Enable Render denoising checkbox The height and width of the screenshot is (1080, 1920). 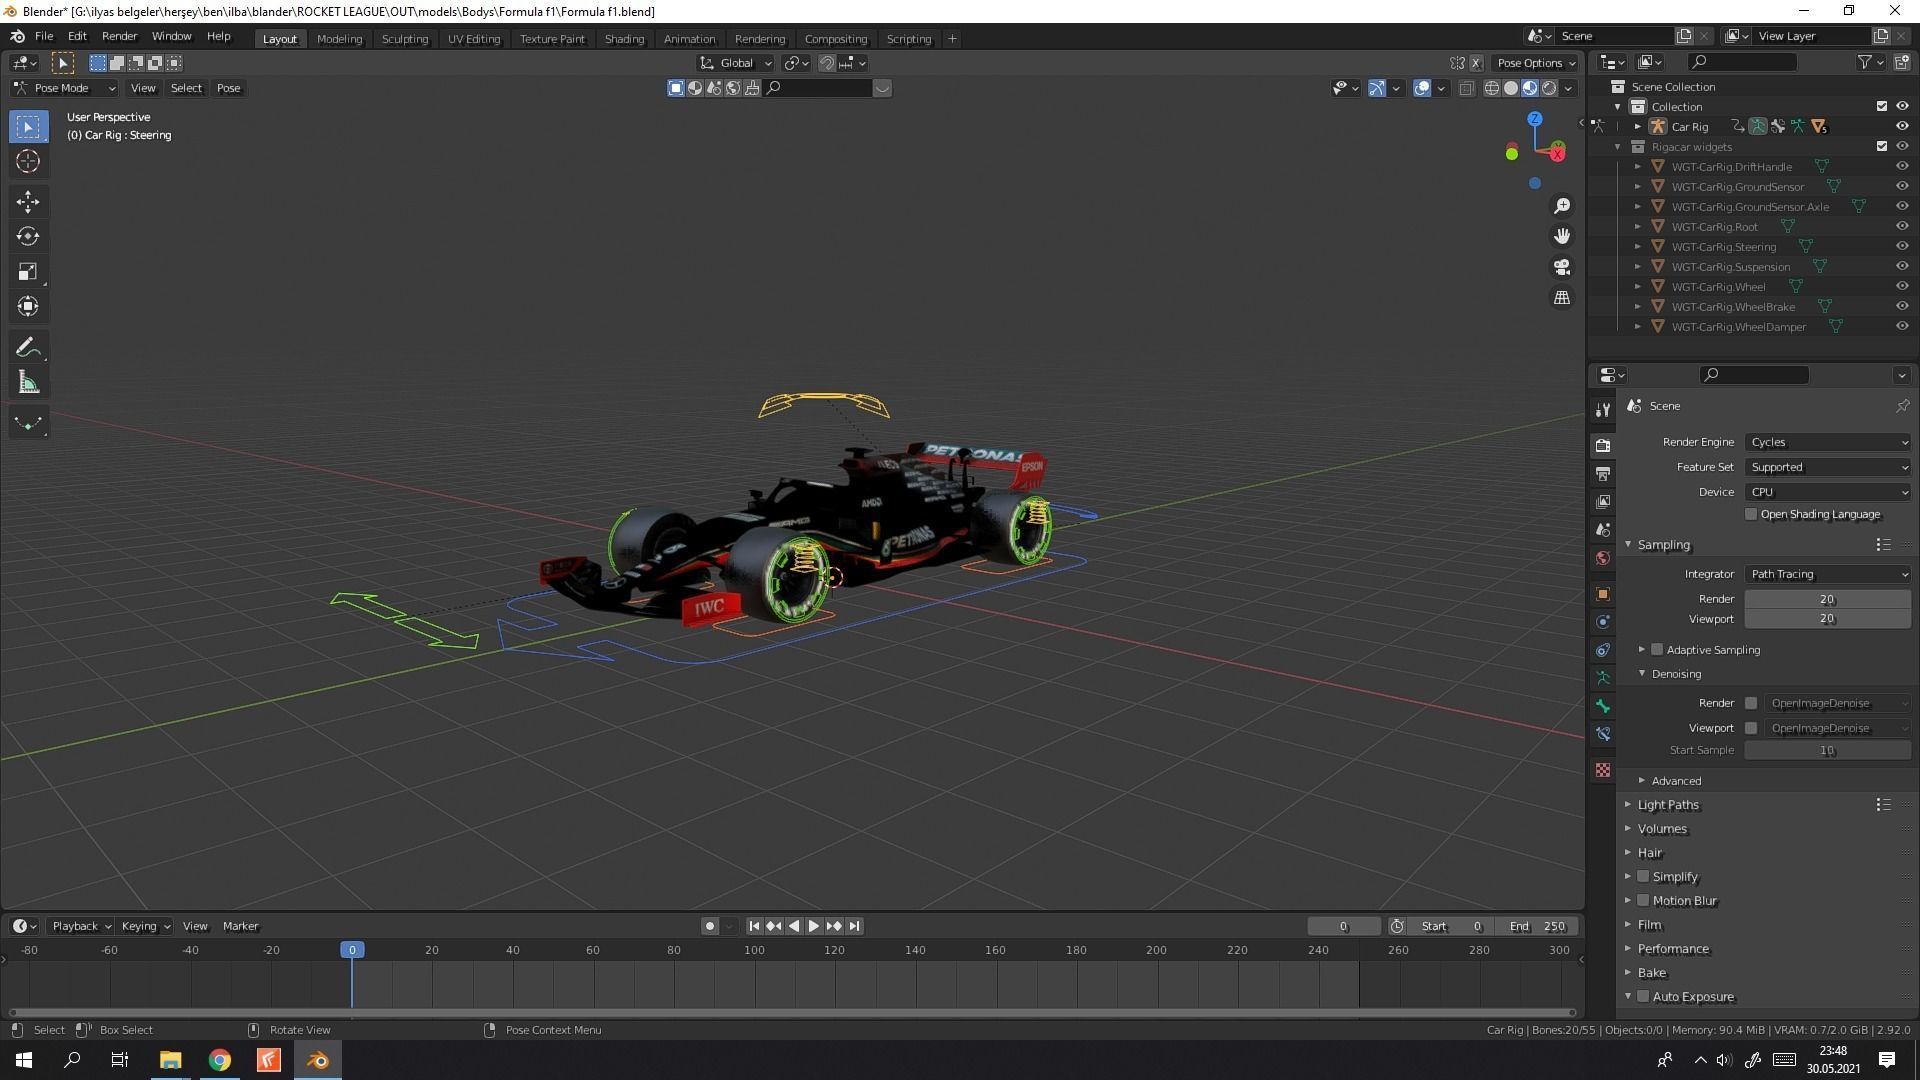coord(1751,703)
